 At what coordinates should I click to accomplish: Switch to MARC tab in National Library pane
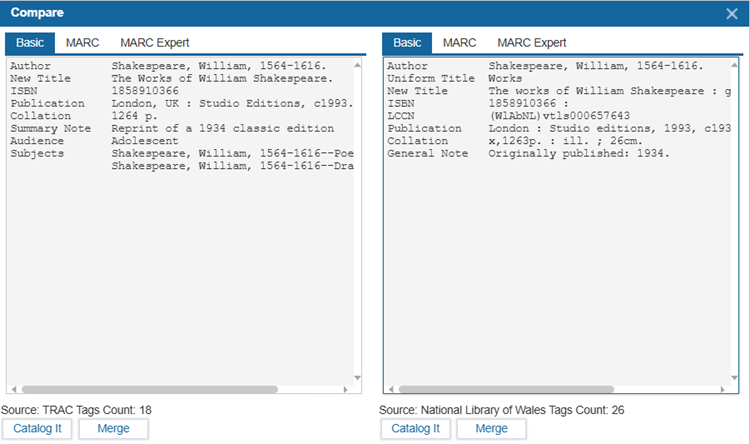coord(459,43)
